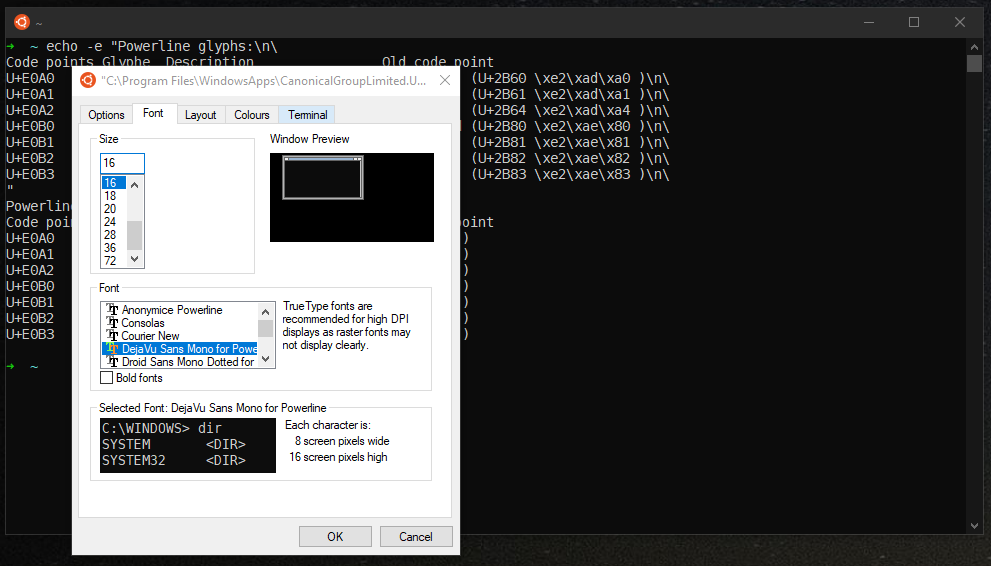
Task: Select DejaVu Sans Mono for Powerline font
Action: [x=180, y=349]
